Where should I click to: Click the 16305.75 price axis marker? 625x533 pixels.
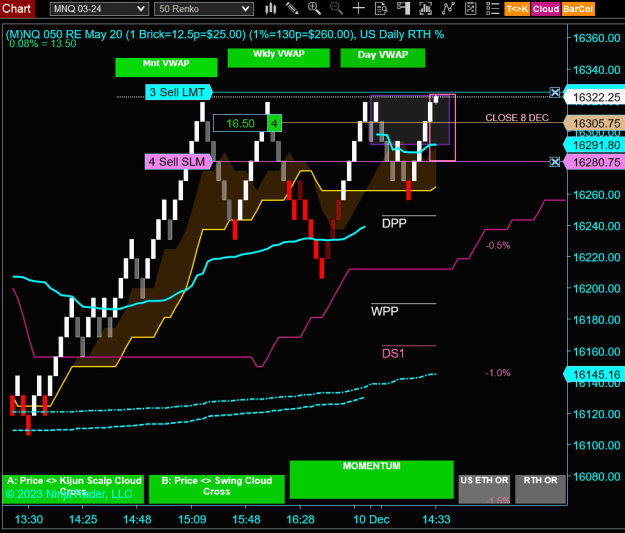[x=595, y=124]
